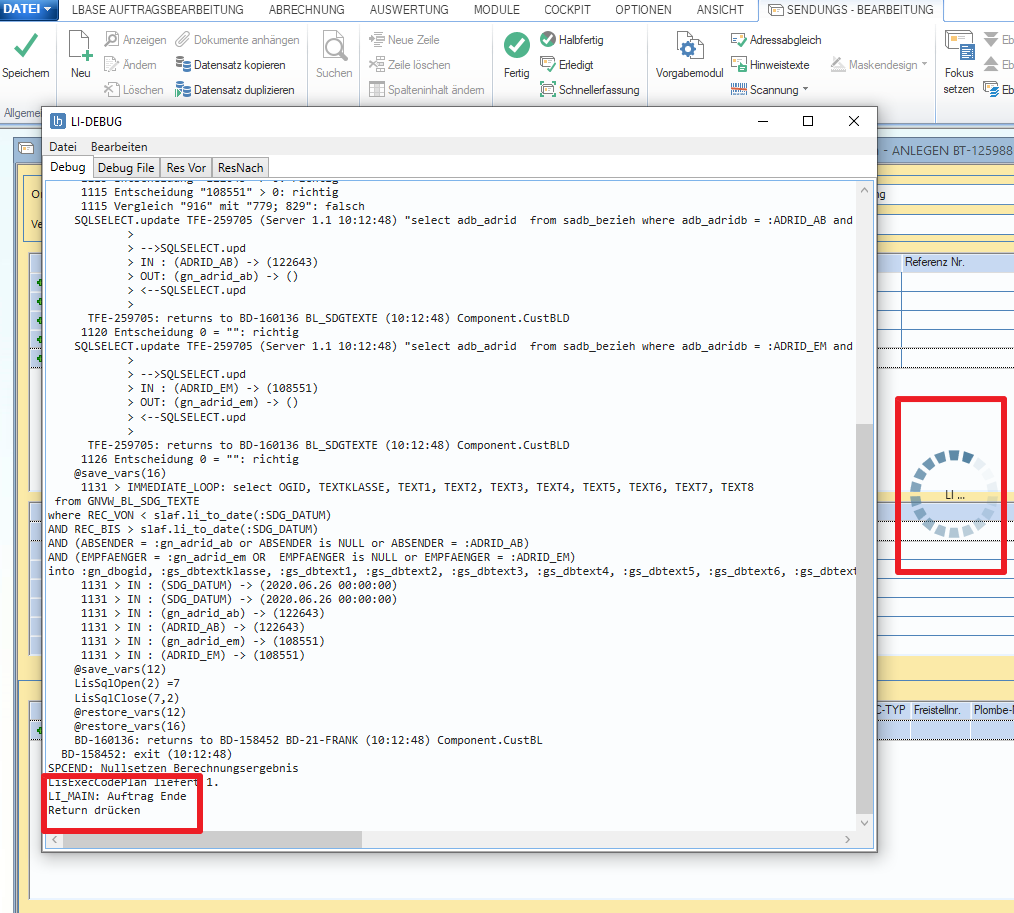Click 'LI_MAIN: Auftrag Ende' log line
The height and width of the screenshot is (913, 1014).
pyautogui.click(x=117, y=796)
